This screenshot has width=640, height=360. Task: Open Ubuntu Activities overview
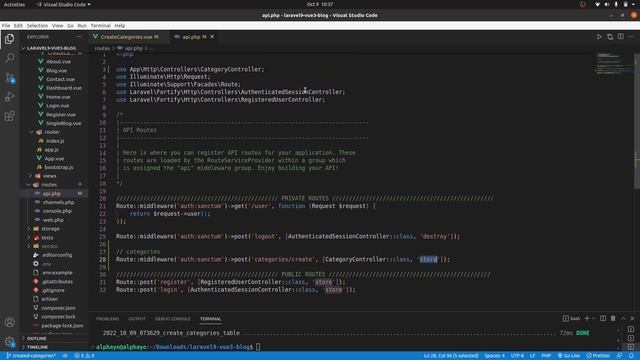pyautogui.click(x=14, y=4)
